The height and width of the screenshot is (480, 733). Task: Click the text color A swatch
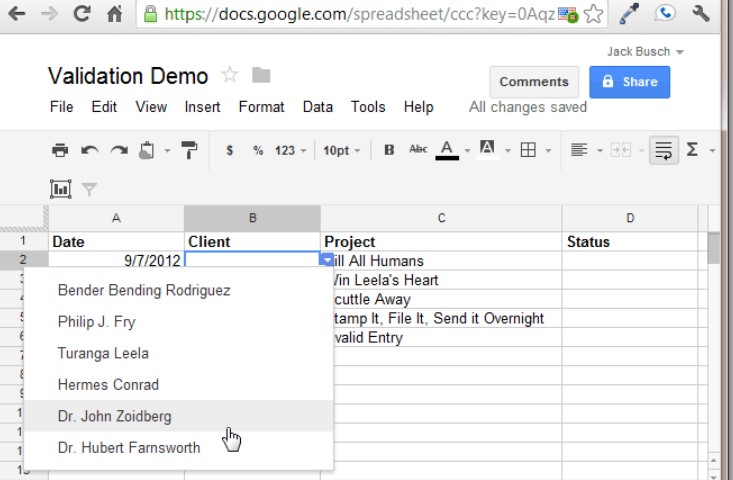tap(447, 150)
